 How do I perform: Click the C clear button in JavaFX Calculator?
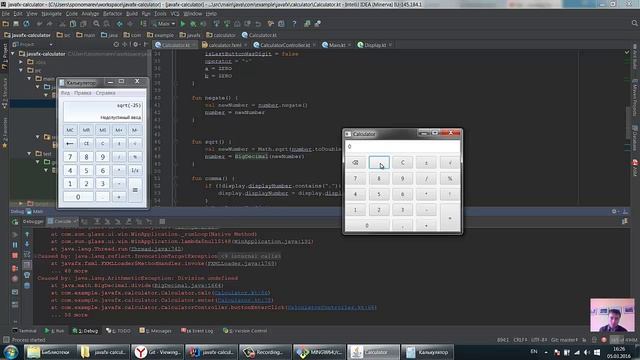tap(402, 162)
